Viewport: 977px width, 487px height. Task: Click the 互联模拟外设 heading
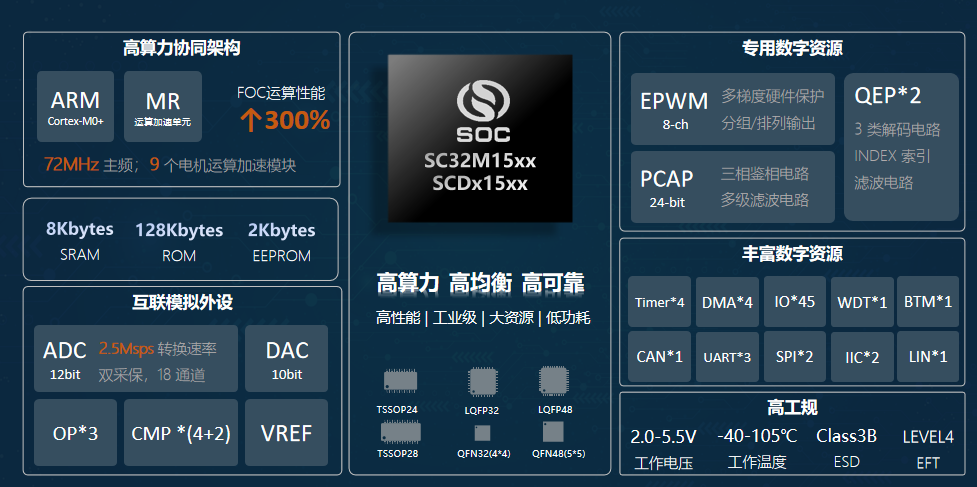click(182, 302)
